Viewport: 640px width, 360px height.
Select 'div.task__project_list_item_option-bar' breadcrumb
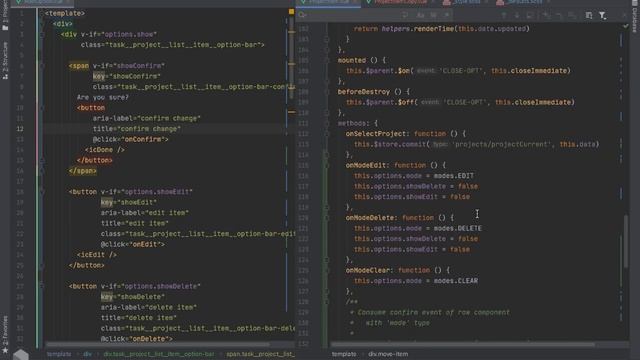(158, 354)
